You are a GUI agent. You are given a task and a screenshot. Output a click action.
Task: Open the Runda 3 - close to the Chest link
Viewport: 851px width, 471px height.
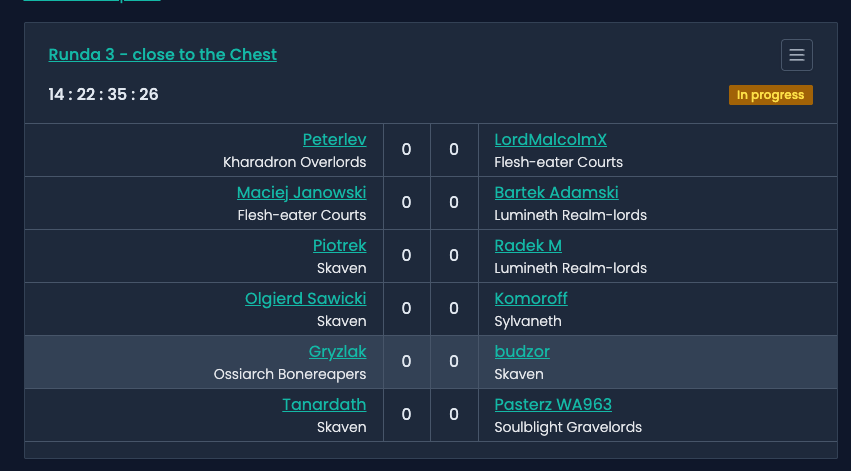point(162,54)
